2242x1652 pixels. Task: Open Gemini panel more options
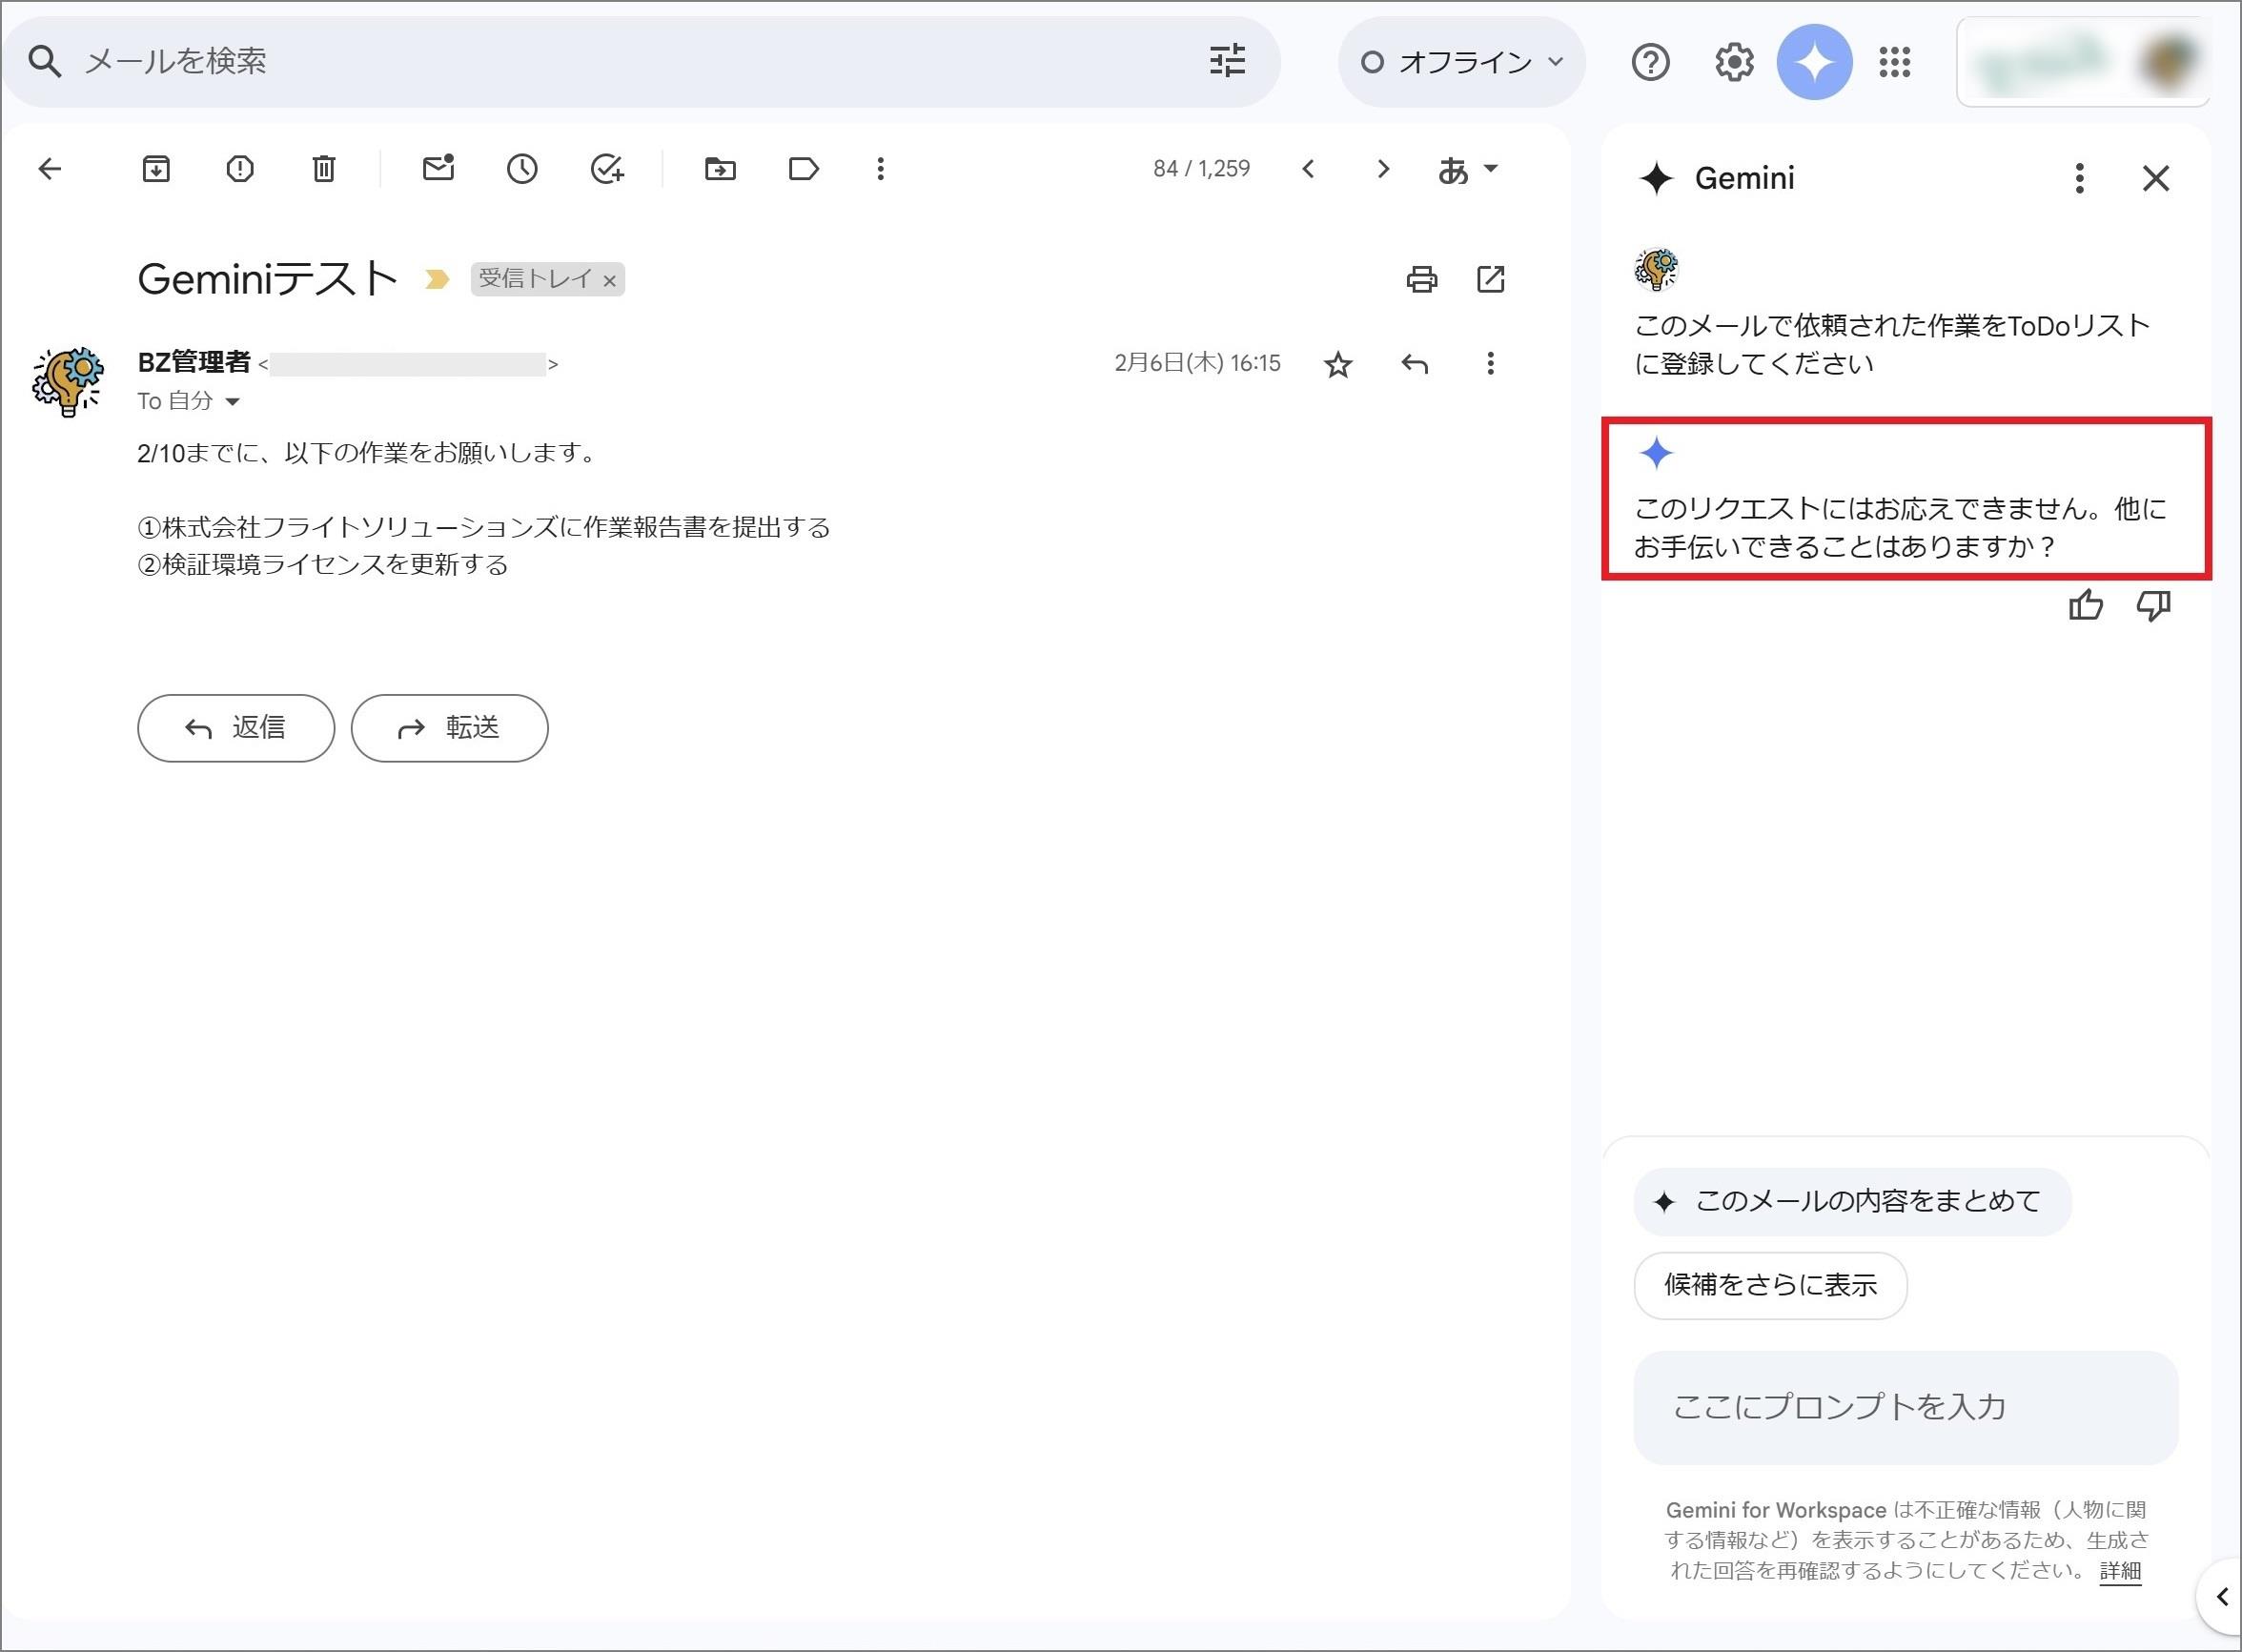point(2079,179)
